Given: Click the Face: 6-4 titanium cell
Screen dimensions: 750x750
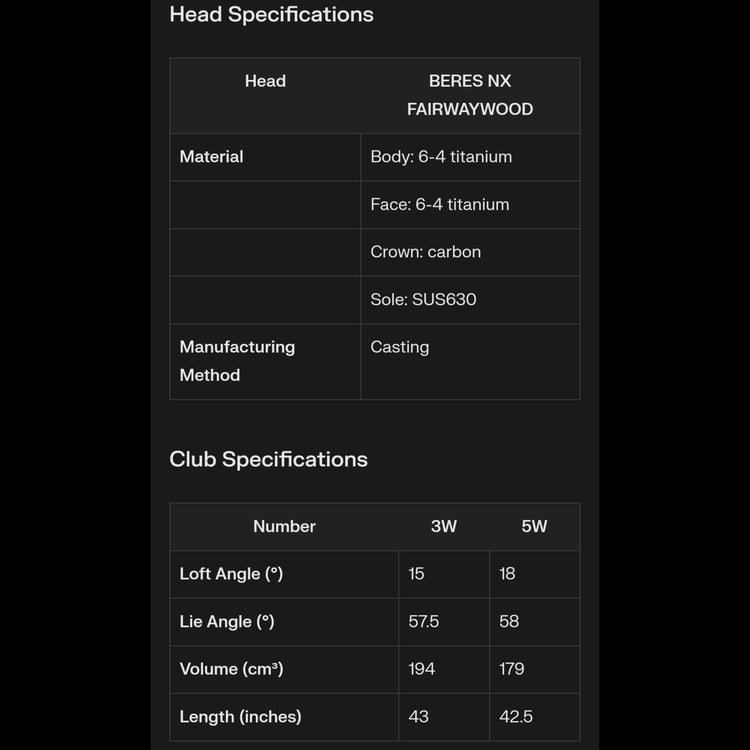Looking at the screenshot, I should (440, 204).
